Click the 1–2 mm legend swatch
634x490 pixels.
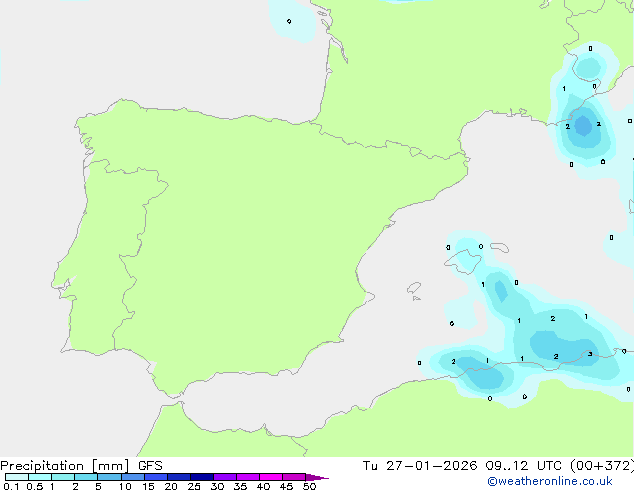point(63,477)
